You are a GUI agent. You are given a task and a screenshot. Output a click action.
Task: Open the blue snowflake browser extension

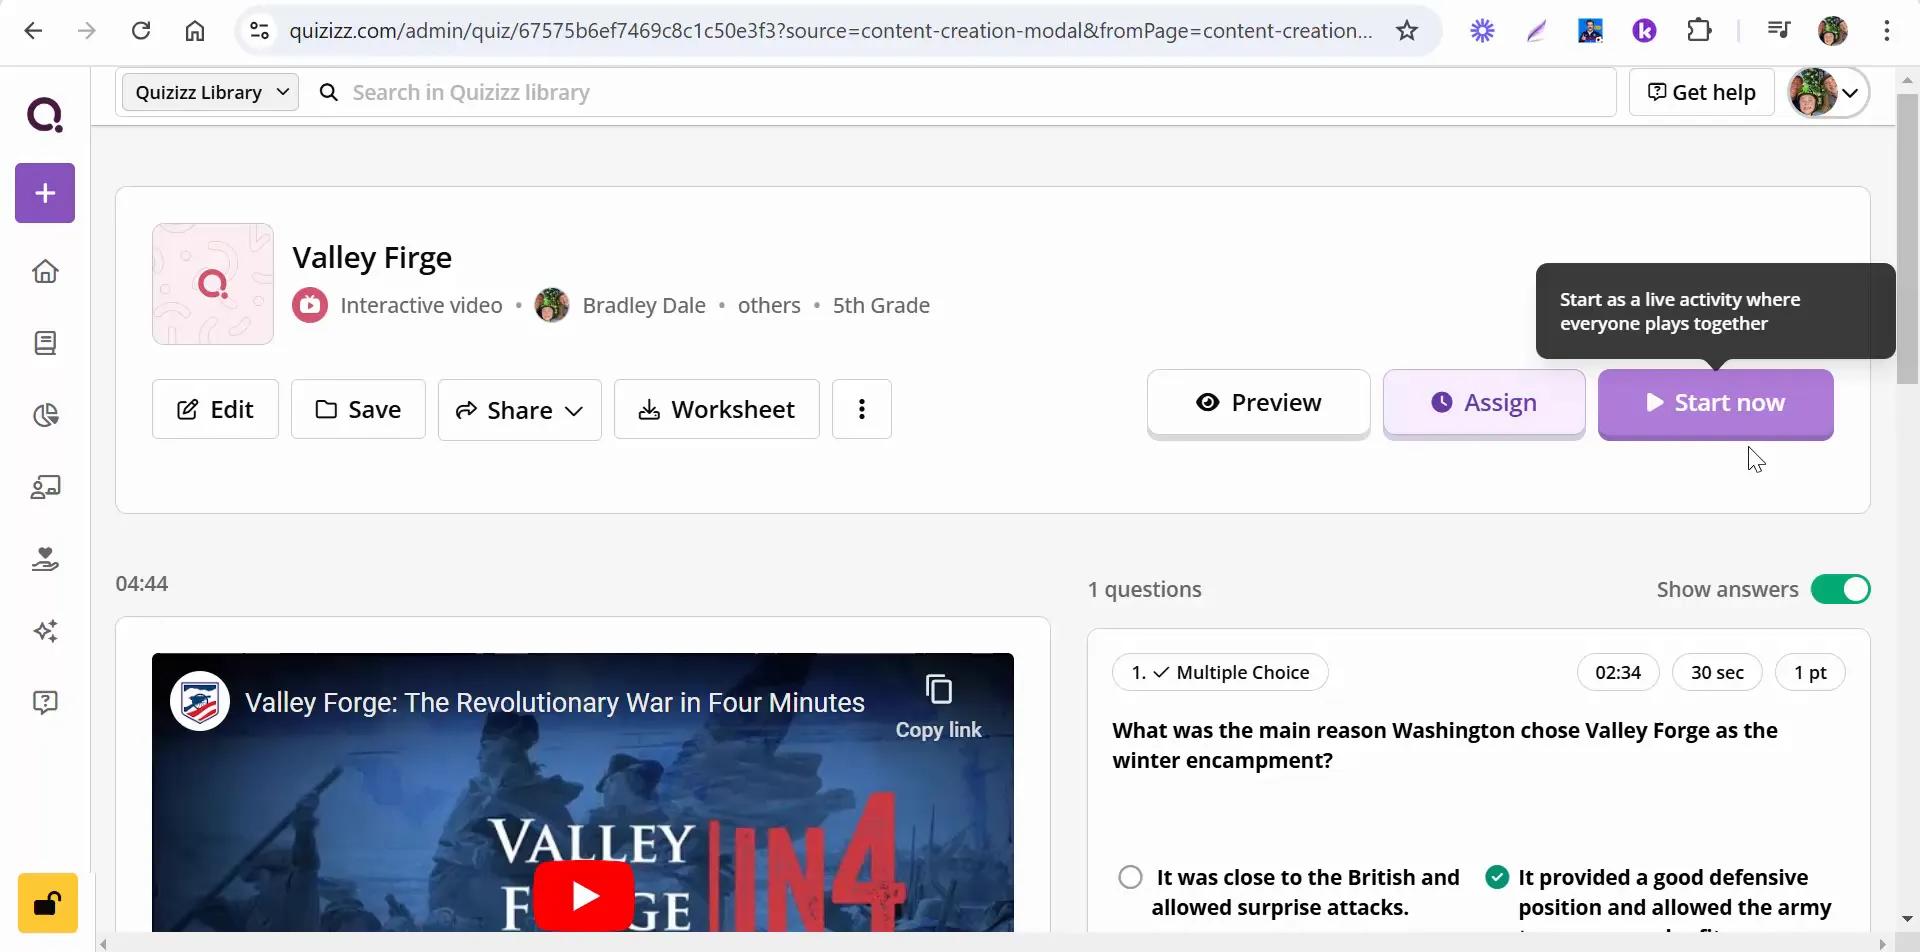[1482, 31]
